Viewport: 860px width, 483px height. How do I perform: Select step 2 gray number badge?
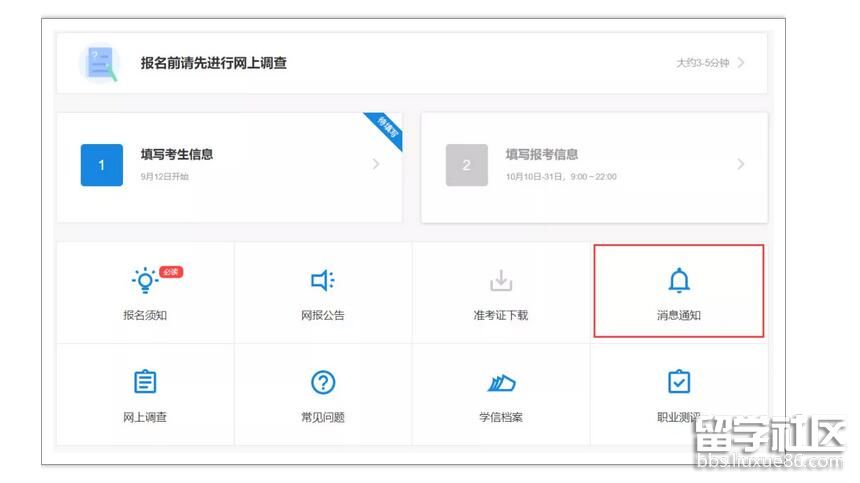[466, 165]
